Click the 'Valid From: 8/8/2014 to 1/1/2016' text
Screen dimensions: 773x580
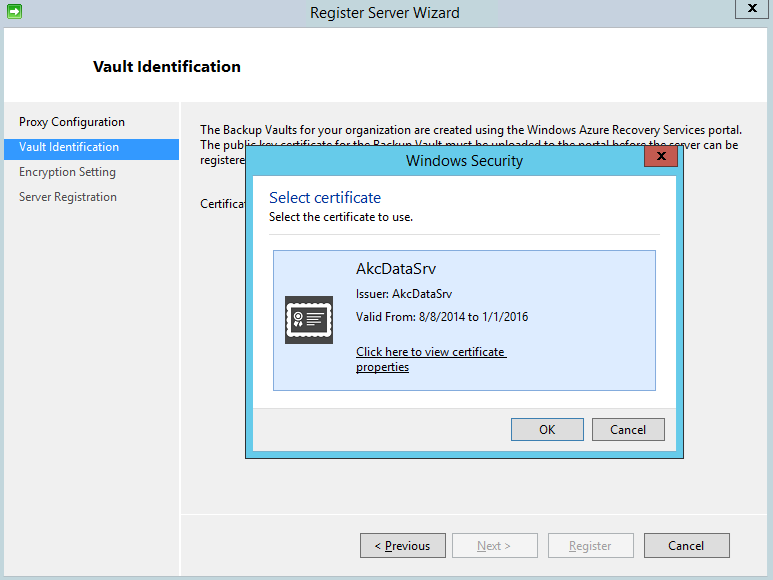[442, 317]
